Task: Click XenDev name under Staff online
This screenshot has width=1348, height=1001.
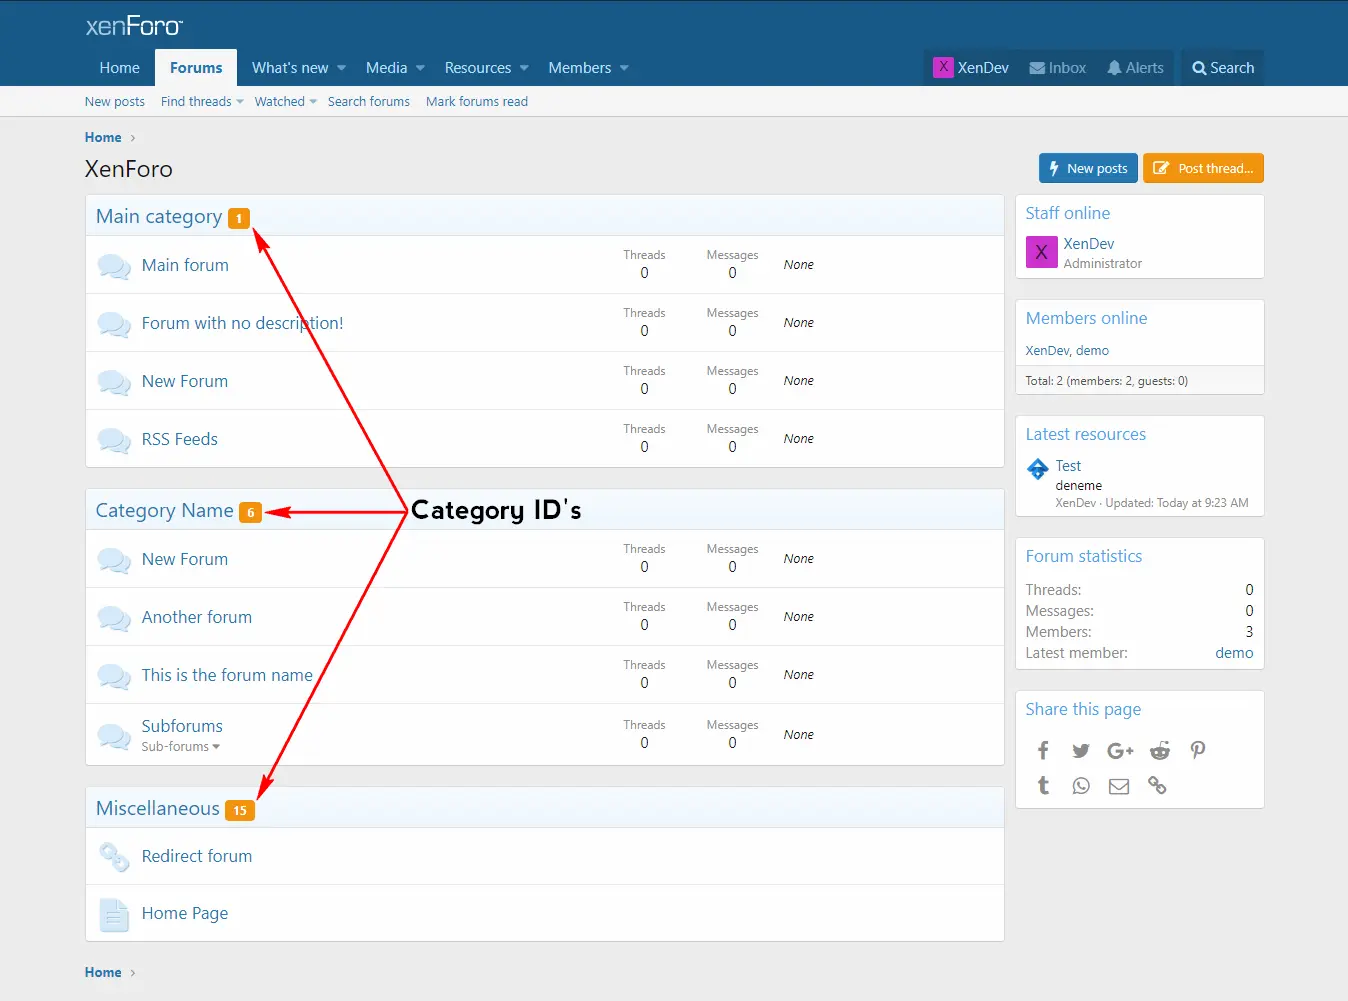Action: point(1089,245)
